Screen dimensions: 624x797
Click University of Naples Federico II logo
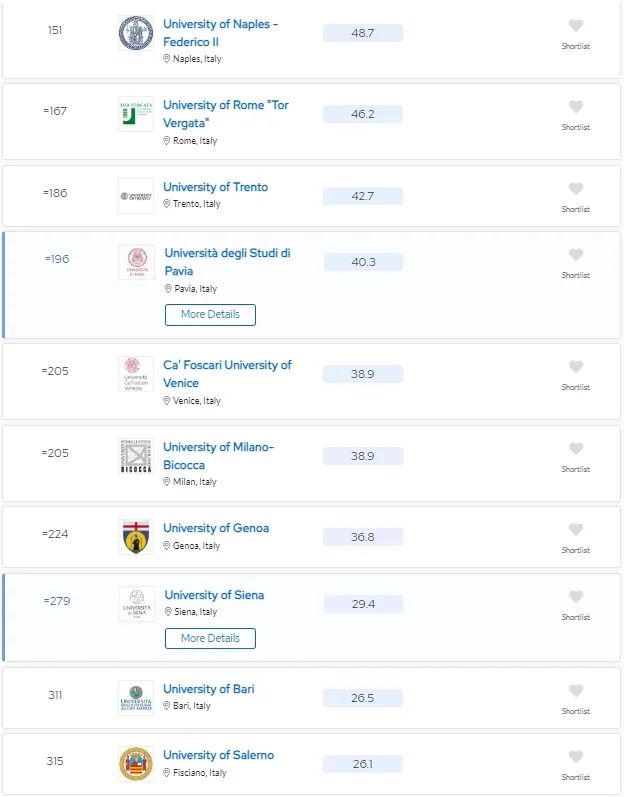[x=136, y=33]
